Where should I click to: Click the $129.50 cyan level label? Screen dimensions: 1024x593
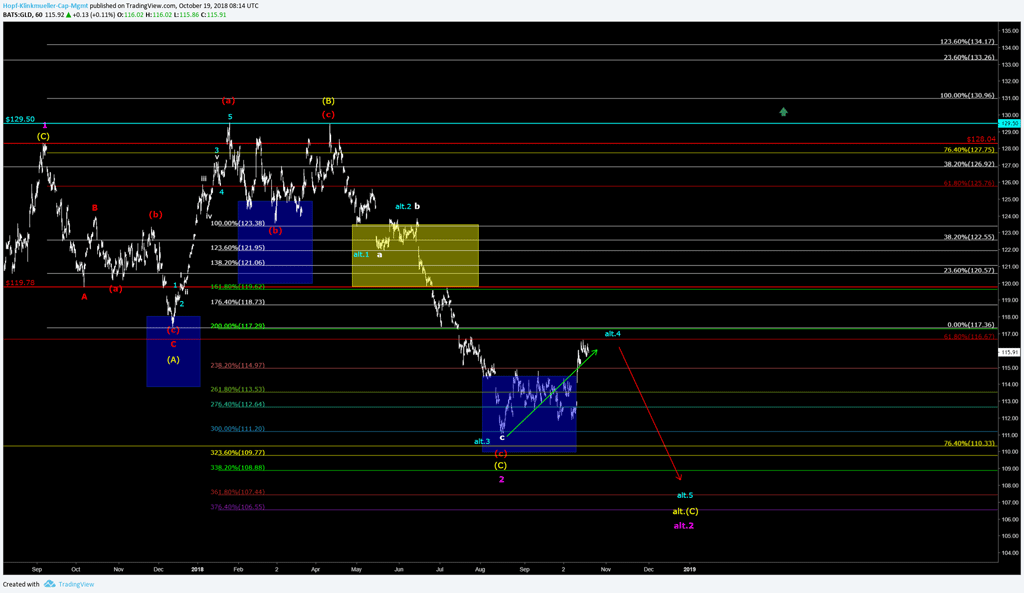[x=20, y=119]
